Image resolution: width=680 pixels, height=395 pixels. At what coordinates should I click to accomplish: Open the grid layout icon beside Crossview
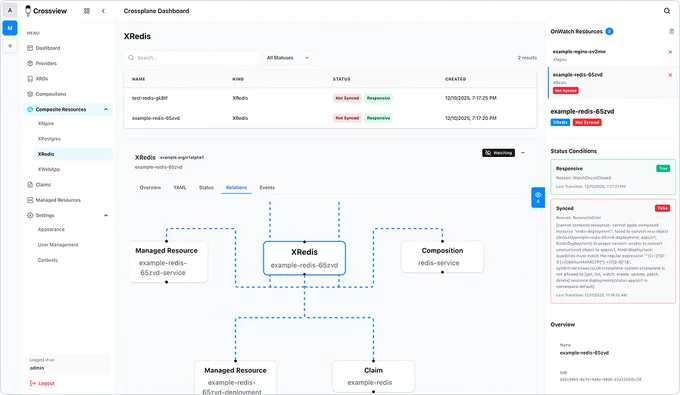(87, 11)
